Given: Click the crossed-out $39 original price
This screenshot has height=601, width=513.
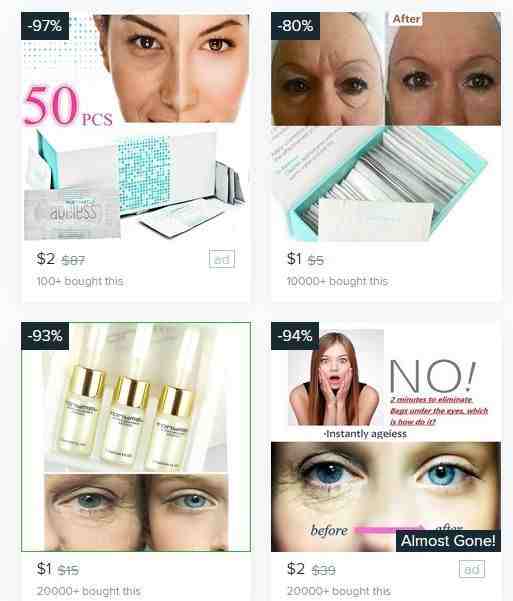Looking at the screenshot, I should [x=324, y=570].
